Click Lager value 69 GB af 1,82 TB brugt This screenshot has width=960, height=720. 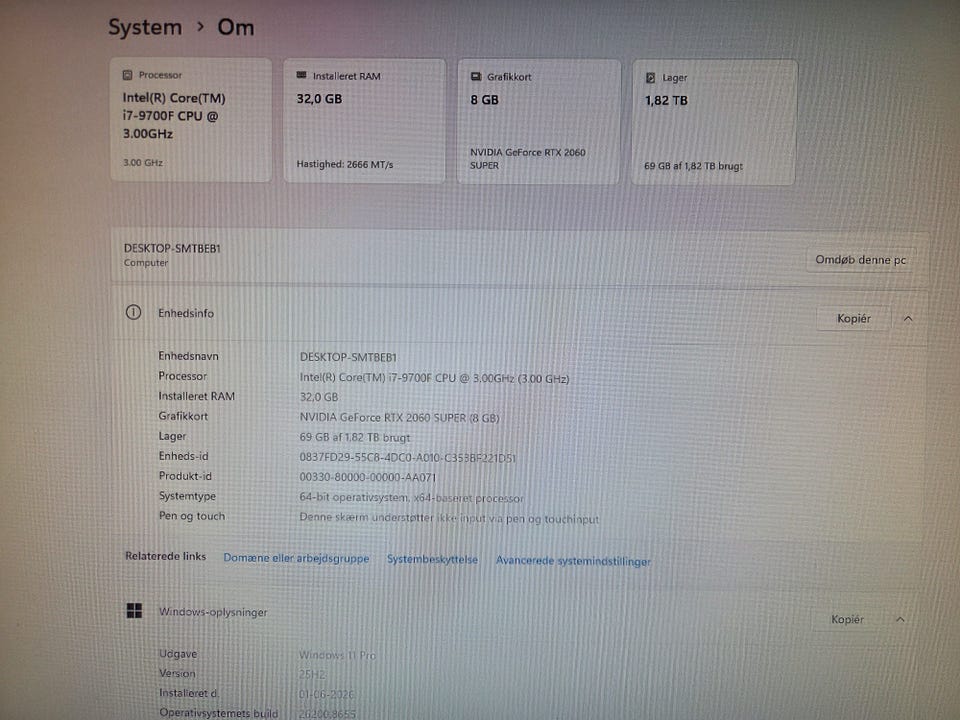point(354,437)
